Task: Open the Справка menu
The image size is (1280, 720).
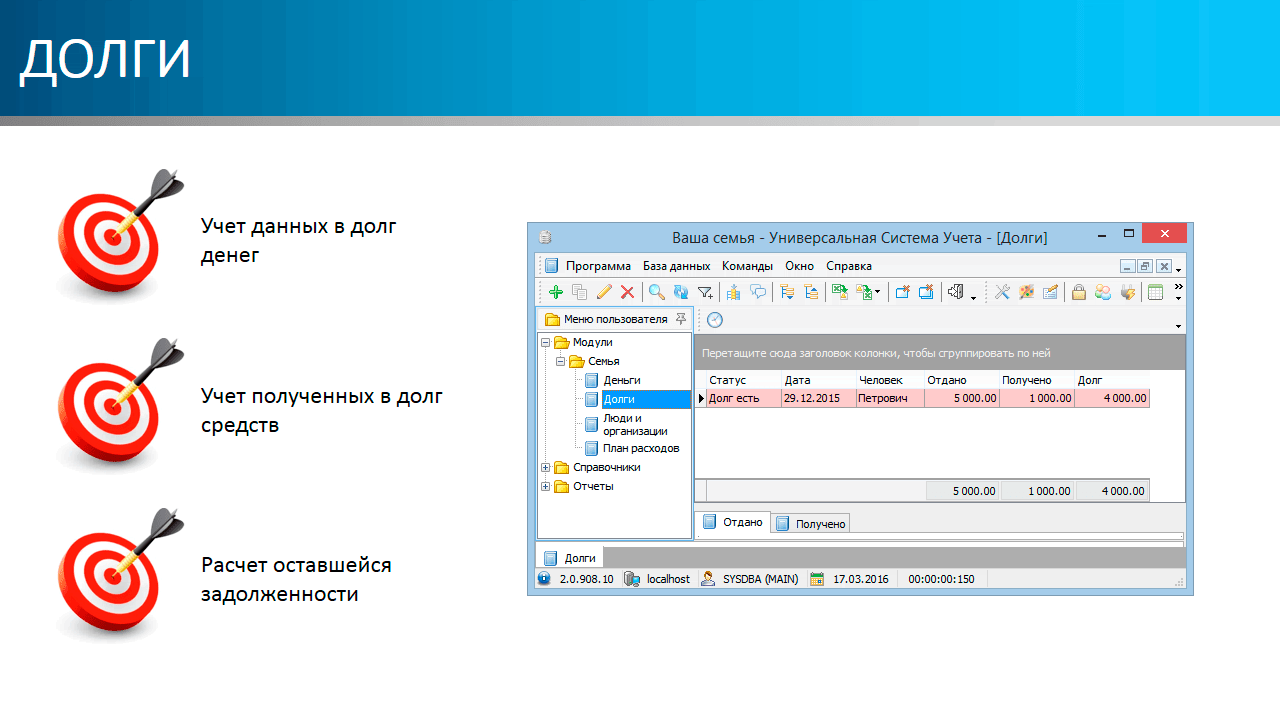Action: (849, 266)
